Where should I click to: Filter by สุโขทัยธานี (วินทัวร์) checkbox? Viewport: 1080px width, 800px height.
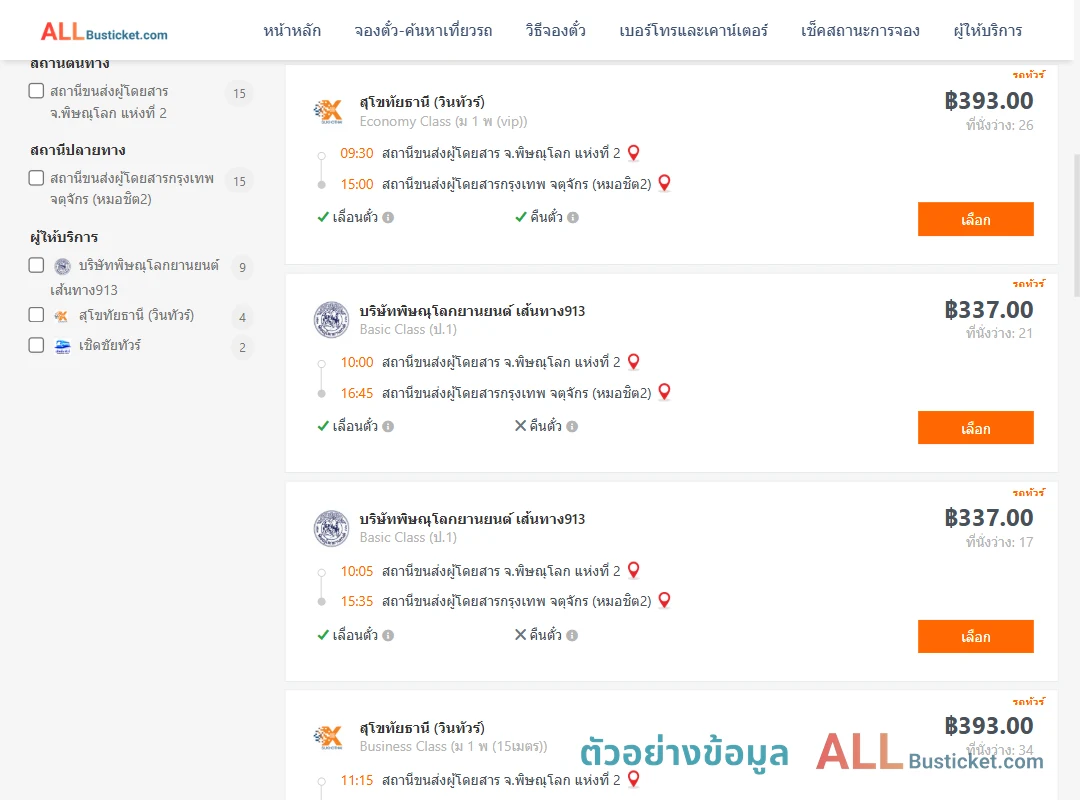click(x=37, y=315)
